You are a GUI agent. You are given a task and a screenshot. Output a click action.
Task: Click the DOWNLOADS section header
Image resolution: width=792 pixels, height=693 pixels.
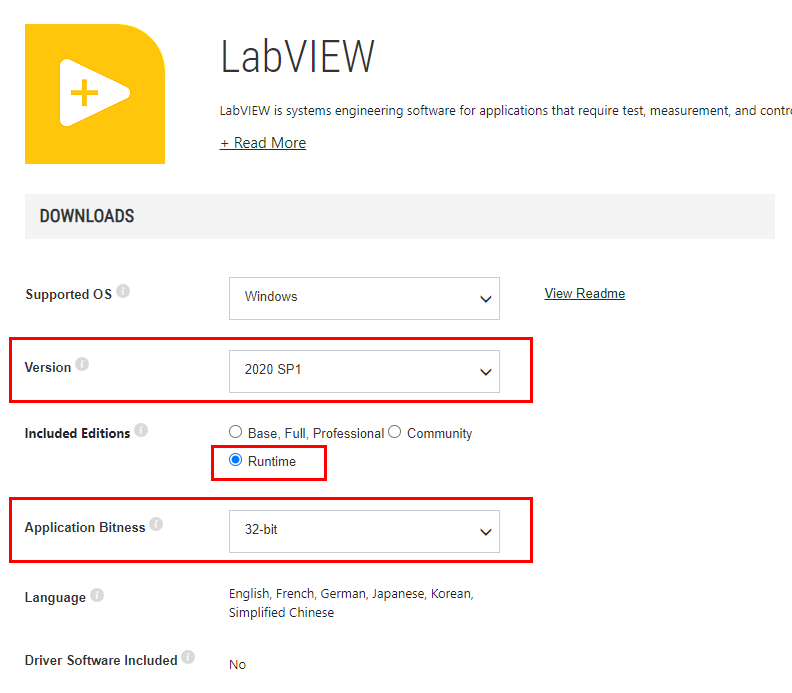click(x=87, y=216)
